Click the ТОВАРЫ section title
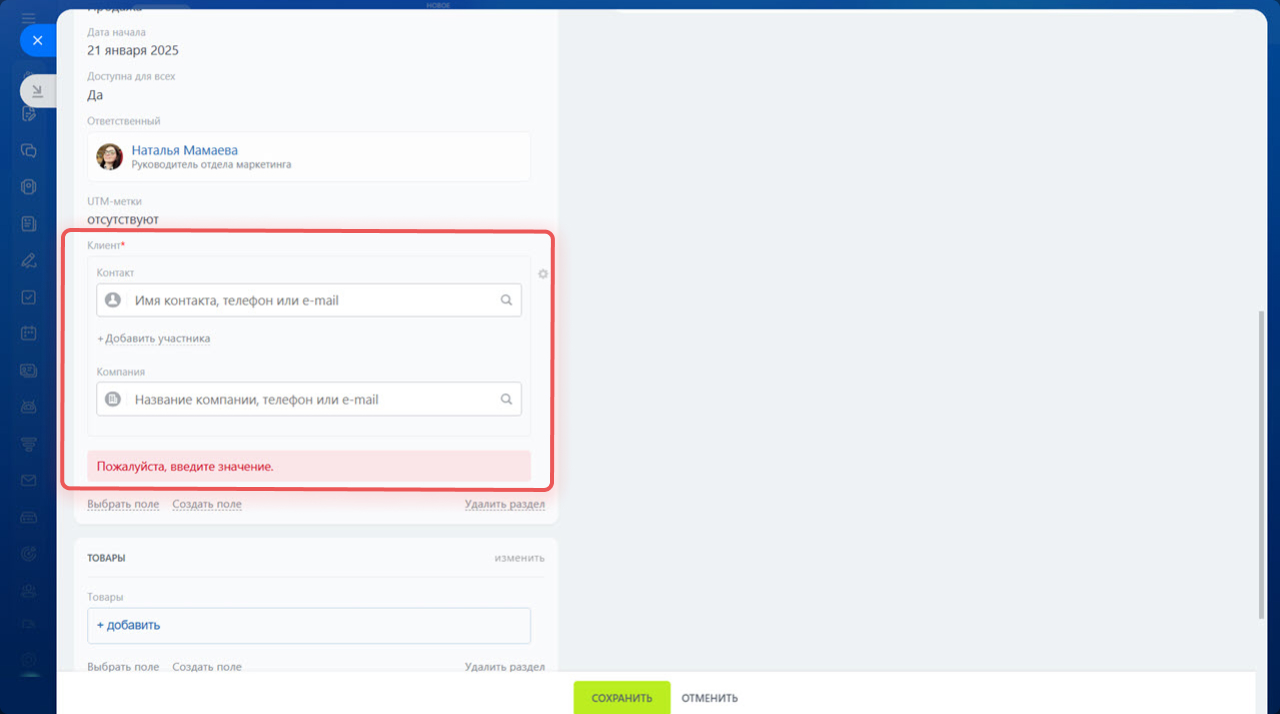1280x714 pixels. [x=106, y=558]
